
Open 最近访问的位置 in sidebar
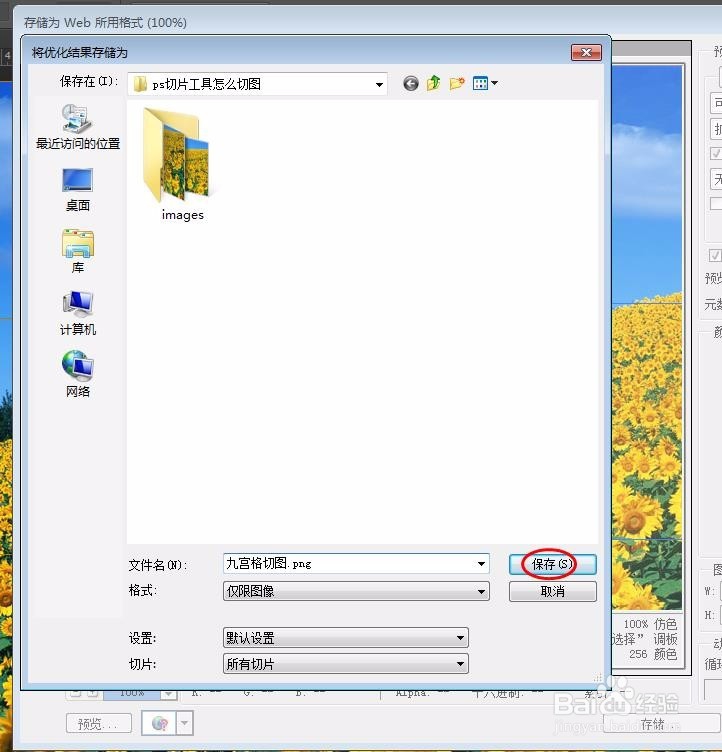tap(78, 127)
